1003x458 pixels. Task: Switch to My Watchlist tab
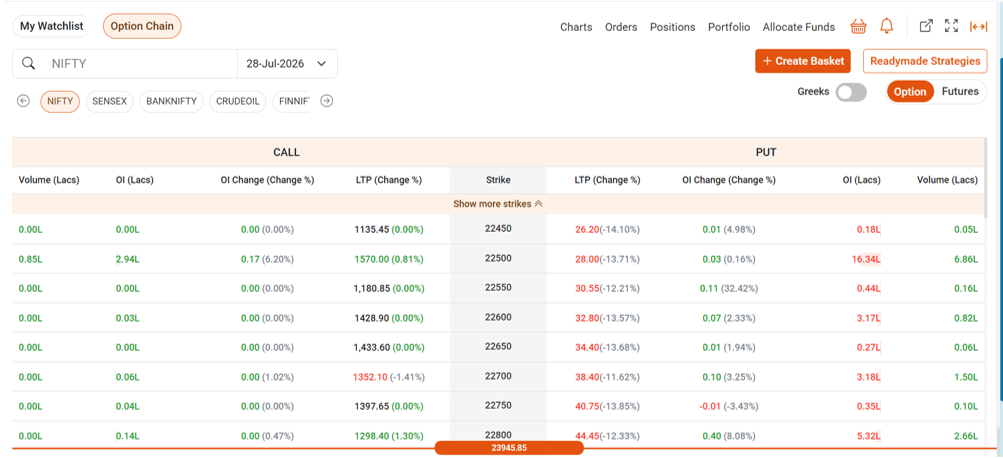click(51, 26)
